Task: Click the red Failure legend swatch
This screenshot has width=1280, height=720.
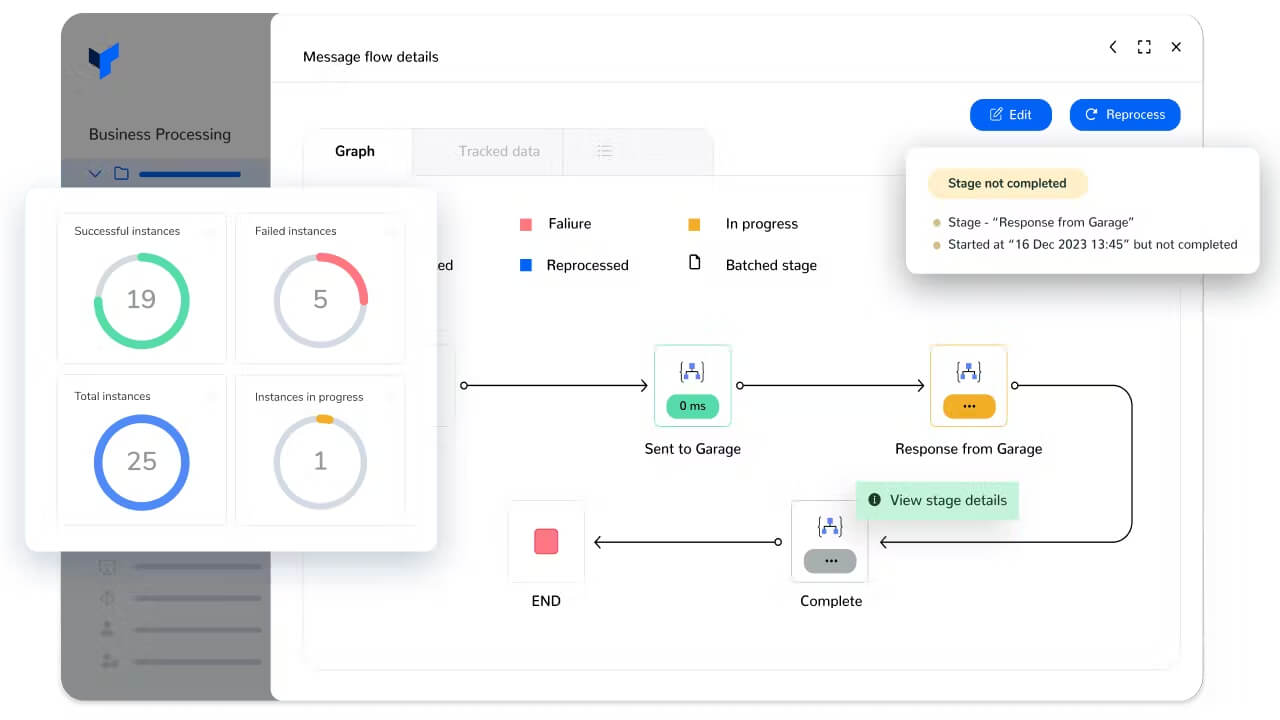Action: pyautogui.click(x=526, y=224)
